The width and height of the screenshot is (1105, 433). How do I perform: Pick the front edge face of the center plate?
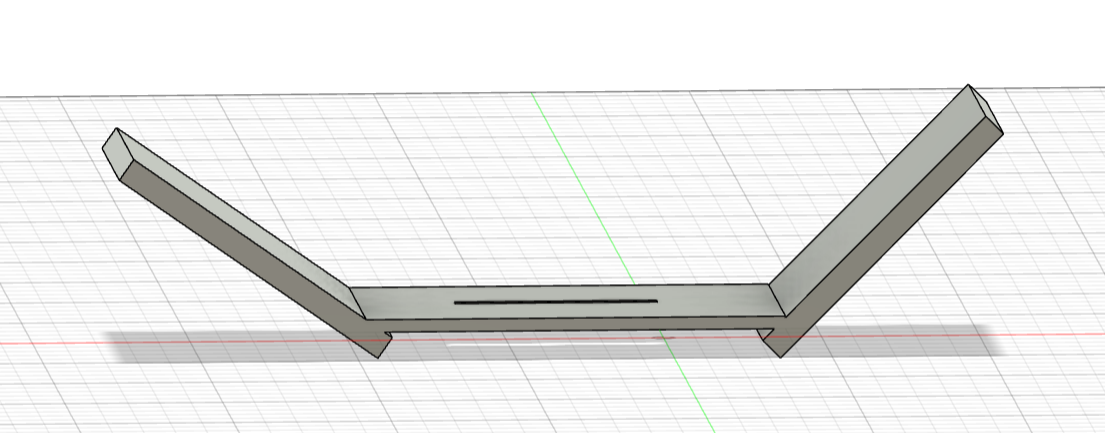tap(571, 324)
